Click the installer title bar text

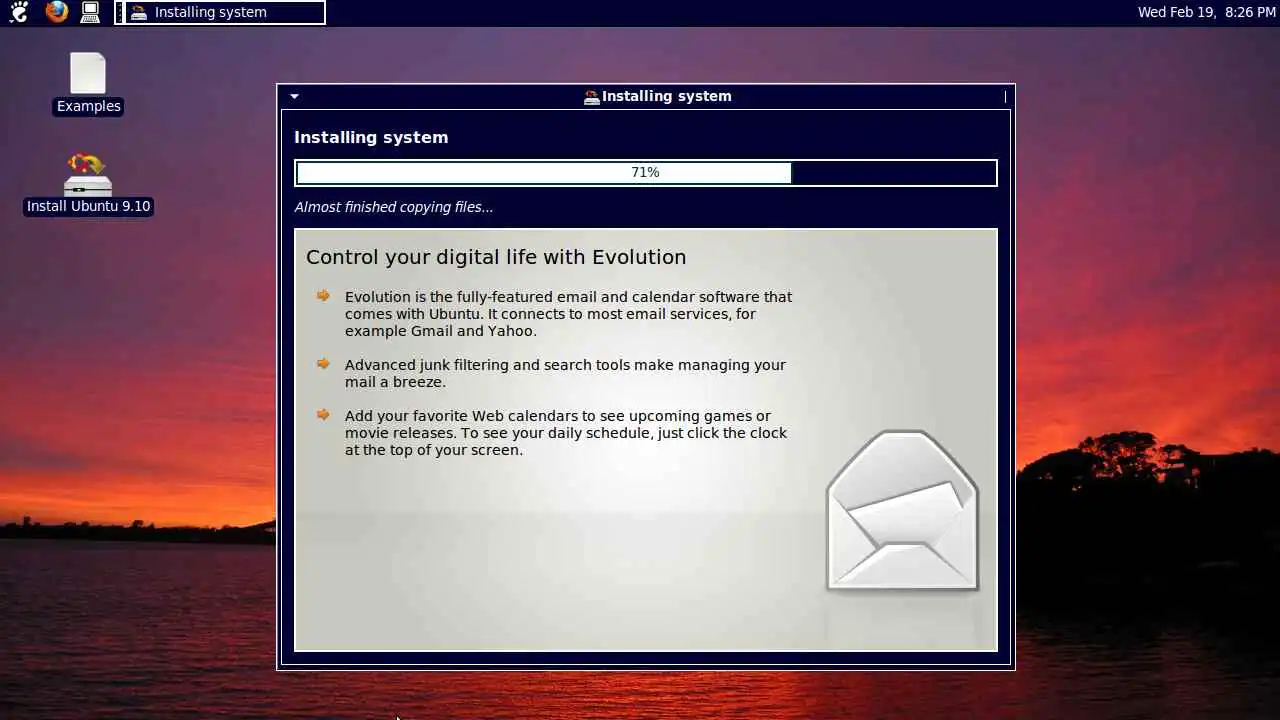coord(667,96)
